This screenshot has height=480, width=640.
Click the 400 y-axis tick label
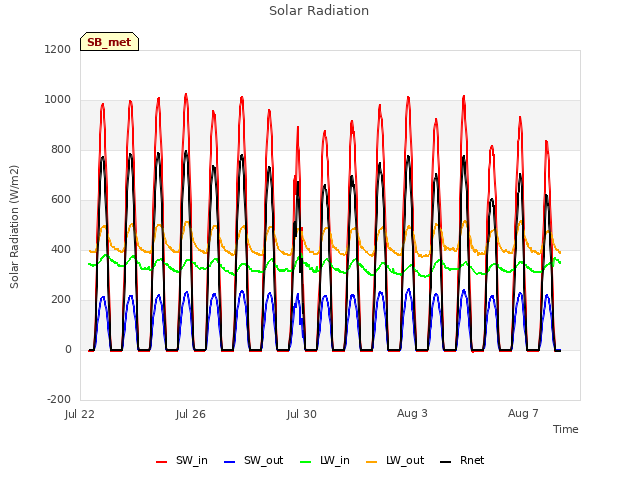tap(61, 250)
